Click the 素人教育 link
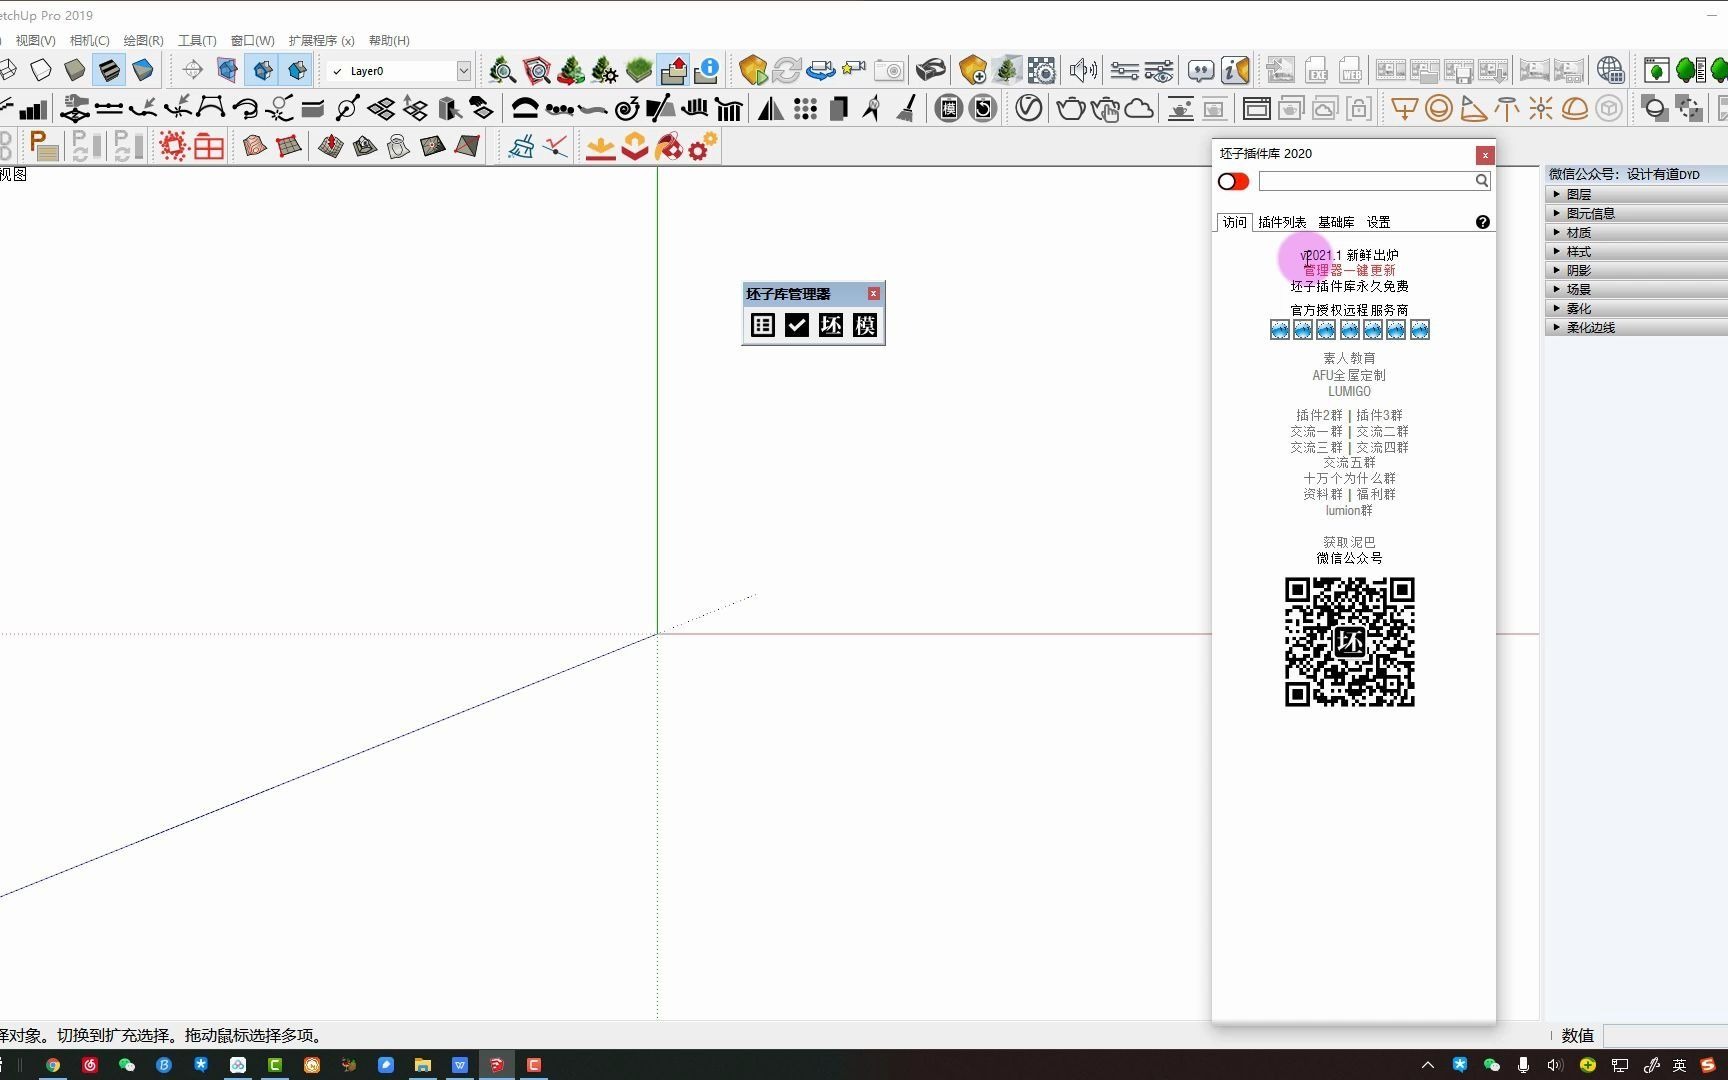Screen dimensions: 1728x1080 pos(1349,358)
